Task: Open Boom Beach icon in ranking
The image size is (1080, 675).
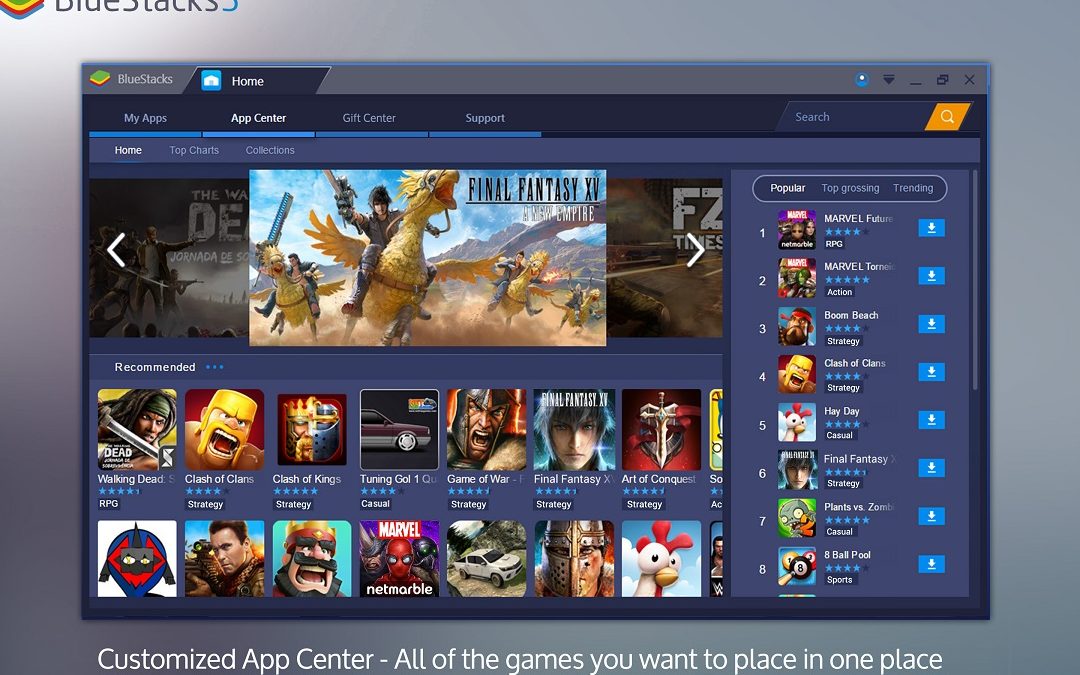Action: [797, 326]
